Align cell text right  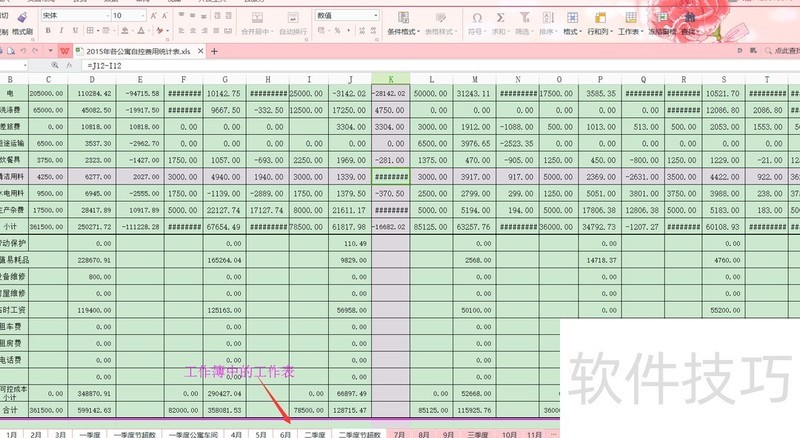coord(204,31)
